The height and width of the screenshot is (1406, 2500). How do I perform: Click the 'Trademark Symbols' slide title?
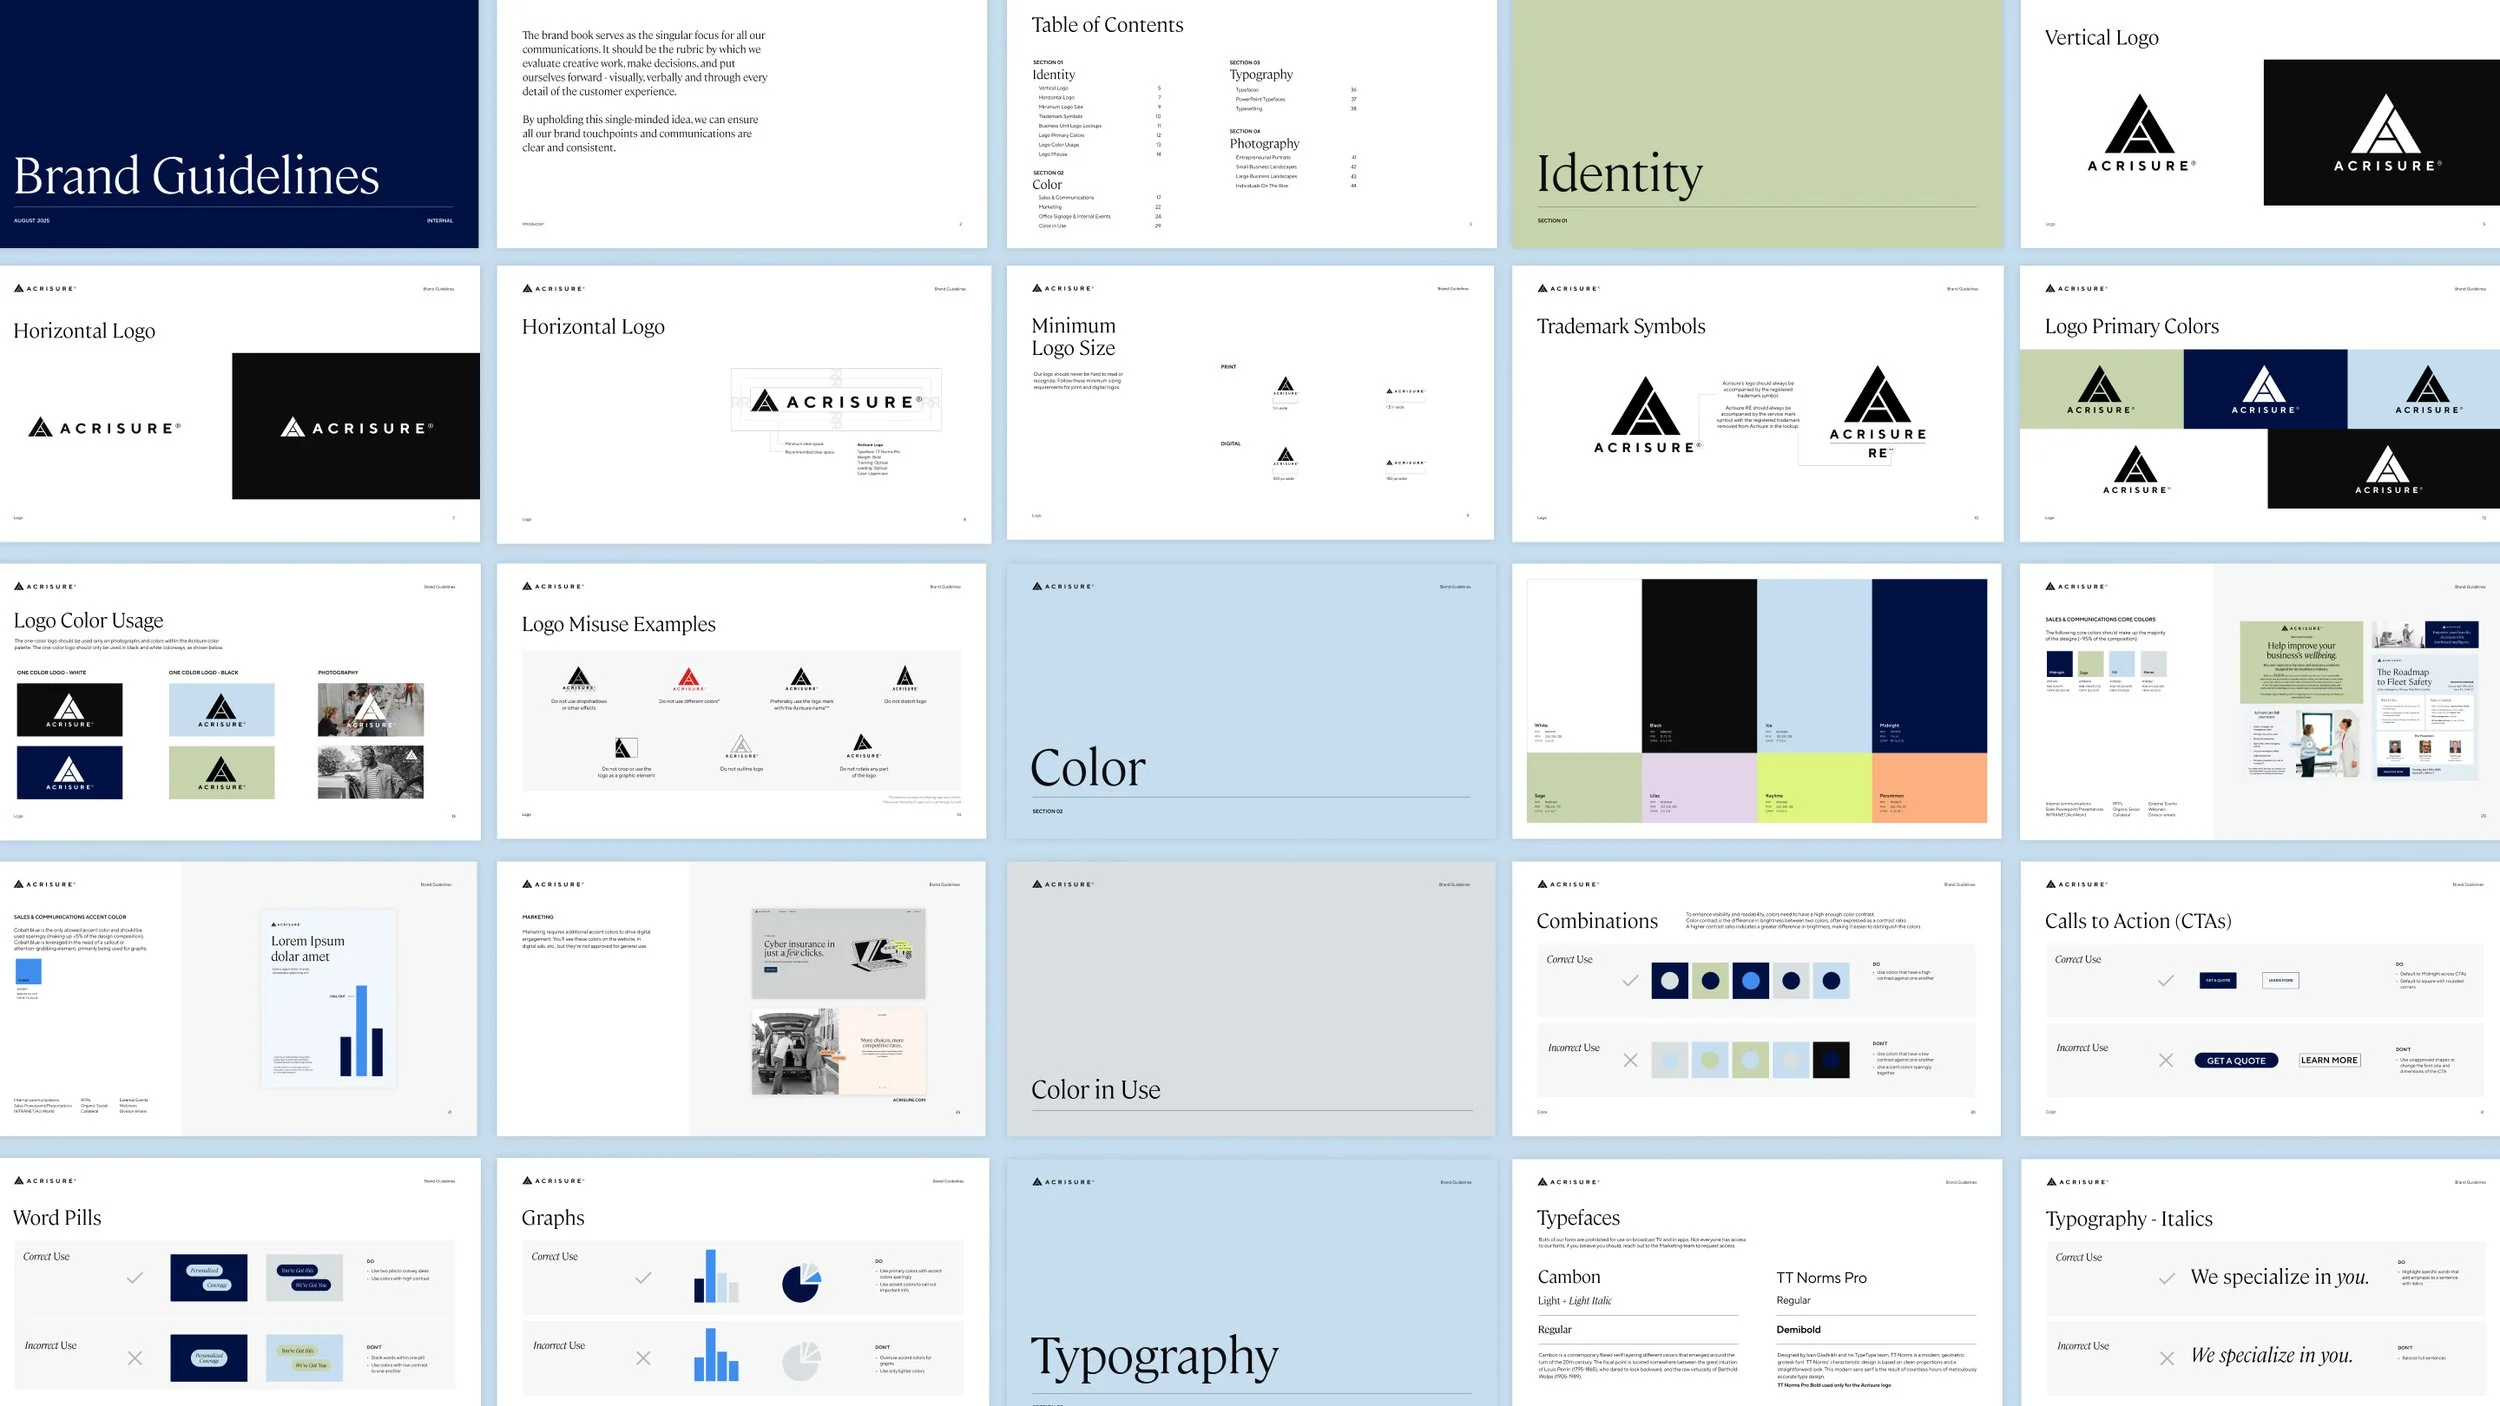1621,326
